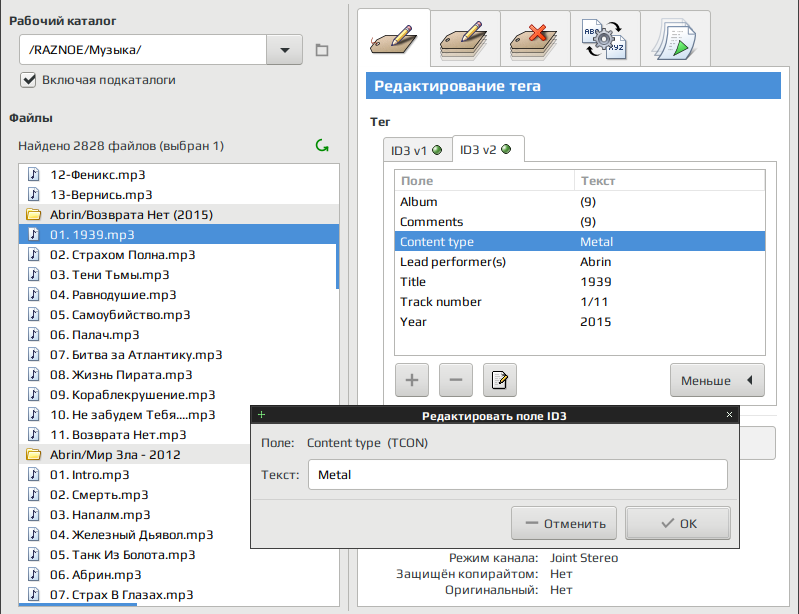Select the Title row with 1939
Screen dimensions: 799x614
click(x=580, y=282)
